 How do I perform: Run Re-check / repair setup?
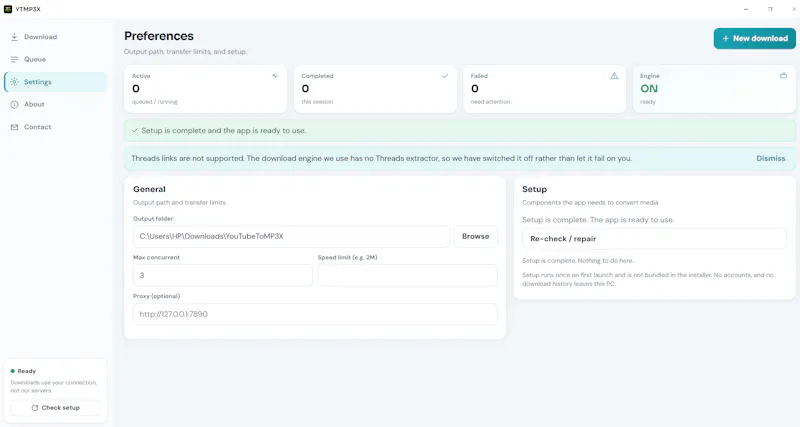click(654, 239)
